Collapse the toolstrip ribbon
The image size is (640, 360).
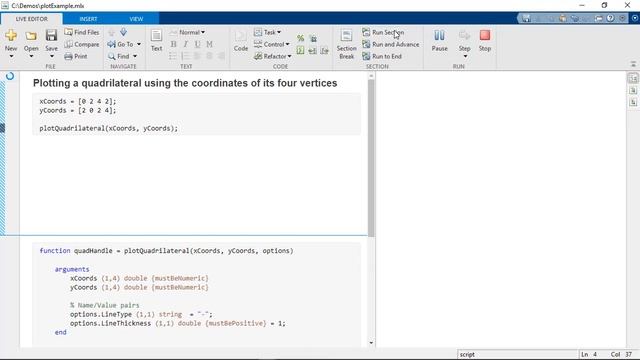[633, 64]
